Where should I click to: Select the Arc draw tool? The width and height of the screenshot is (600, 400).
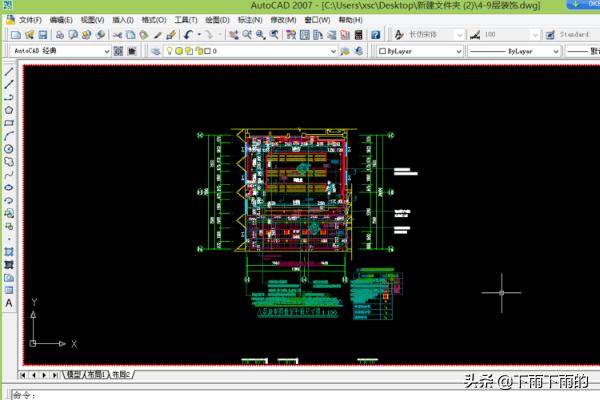9,136
